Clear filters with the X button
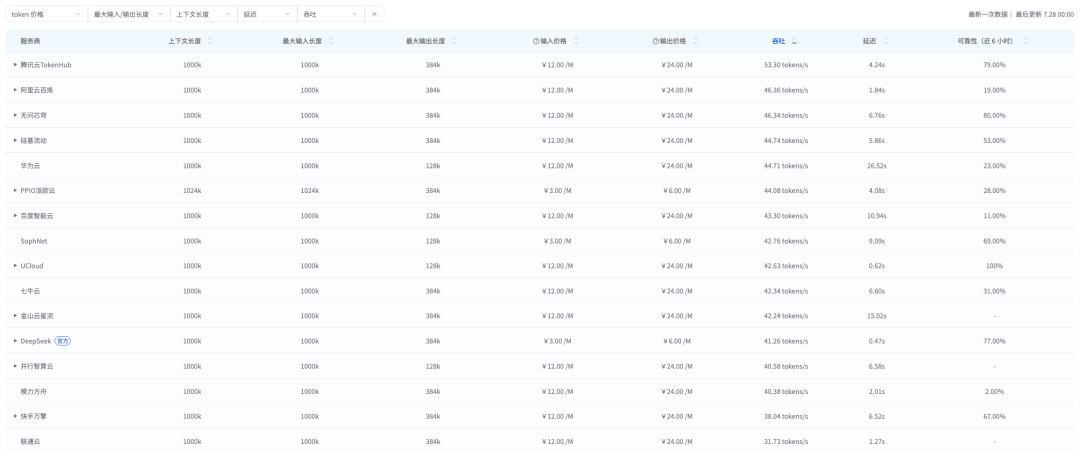 (374, 14)
